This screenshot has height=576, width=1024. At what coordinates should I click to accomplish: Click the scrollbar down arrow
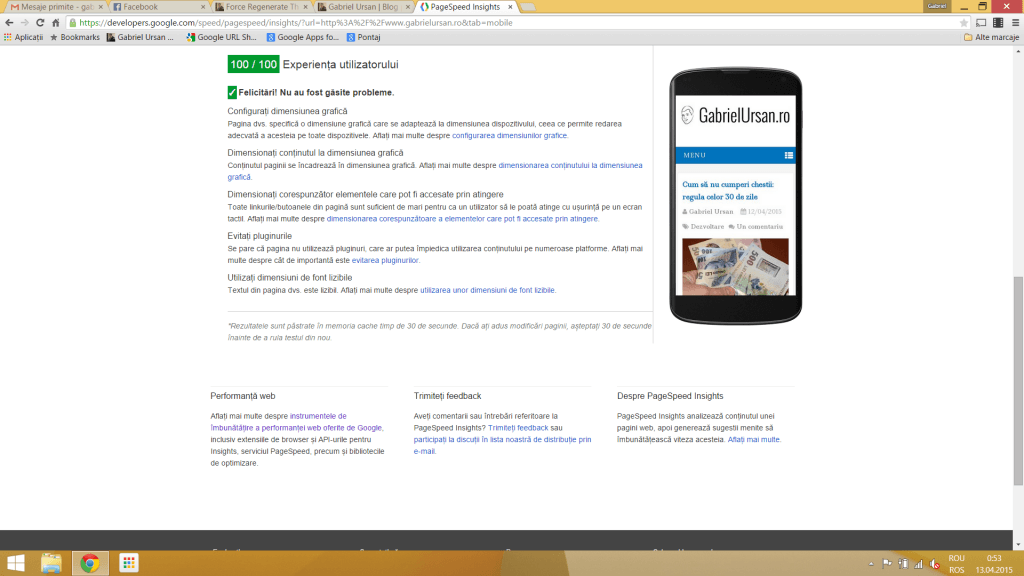pyautogui.click(x=1018, y=544)
